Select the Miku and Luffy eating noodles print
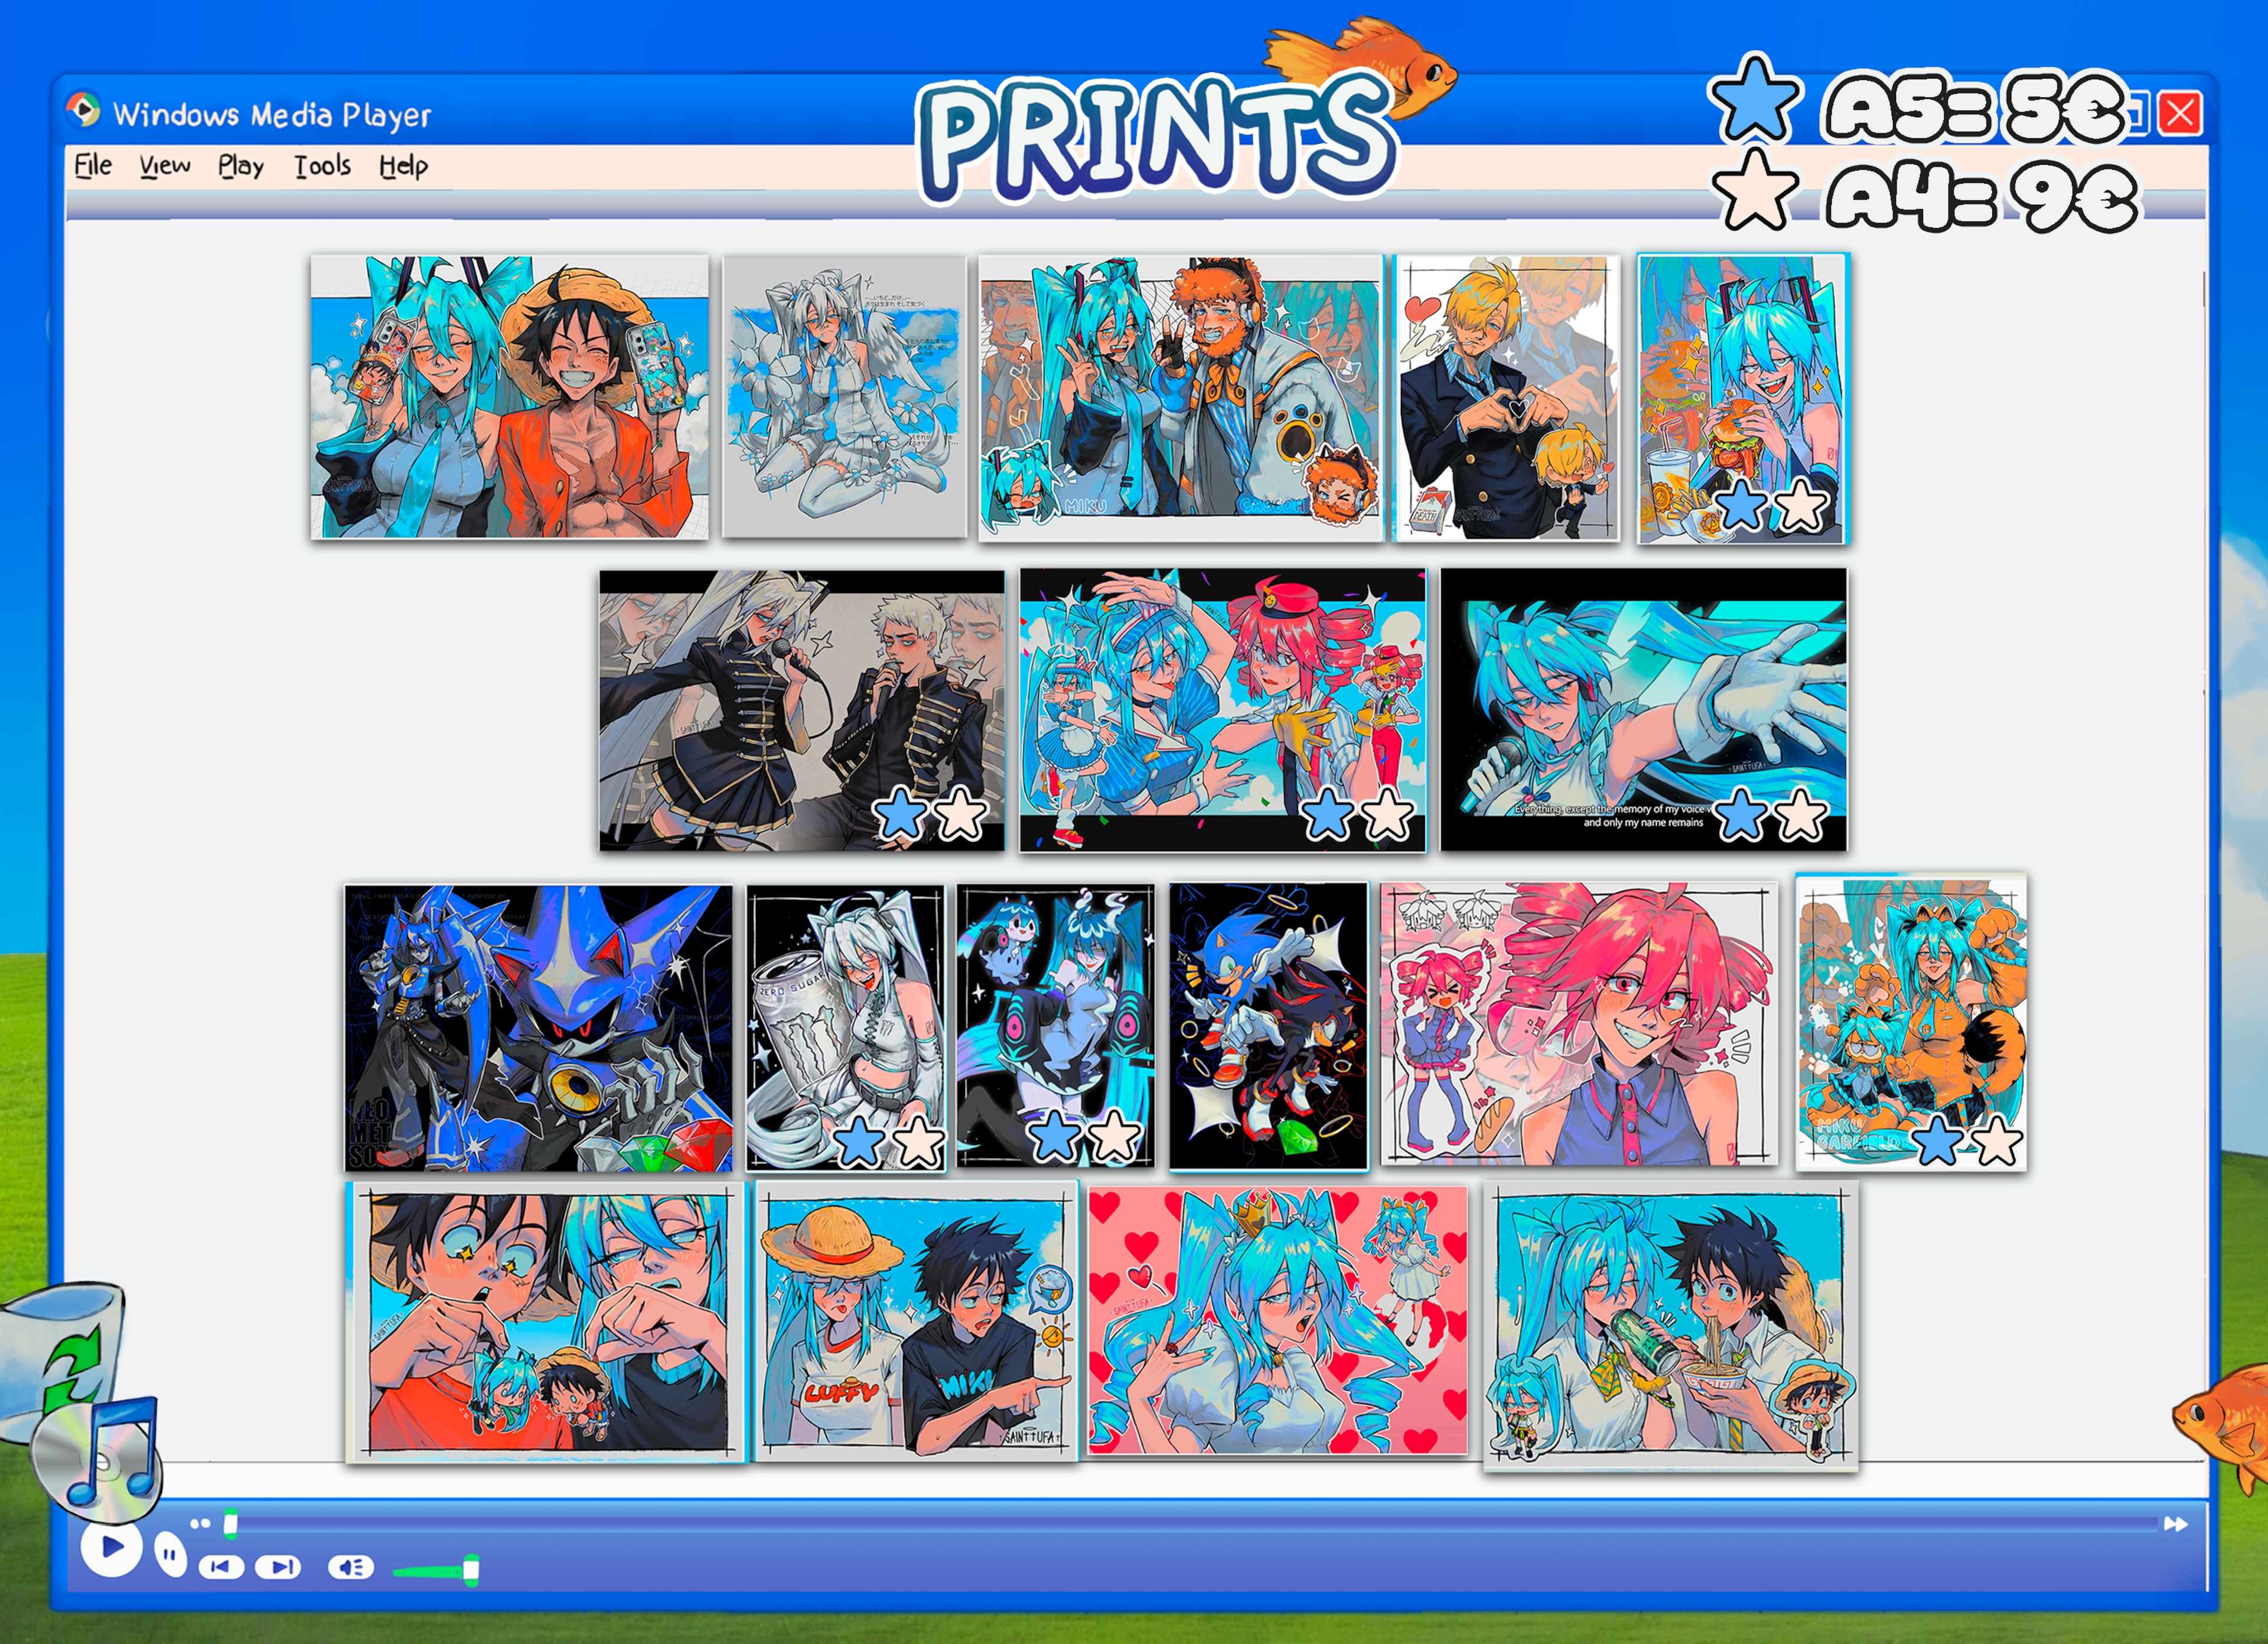This screenshot has height=1644, width=2268. coord(1670,1326)
